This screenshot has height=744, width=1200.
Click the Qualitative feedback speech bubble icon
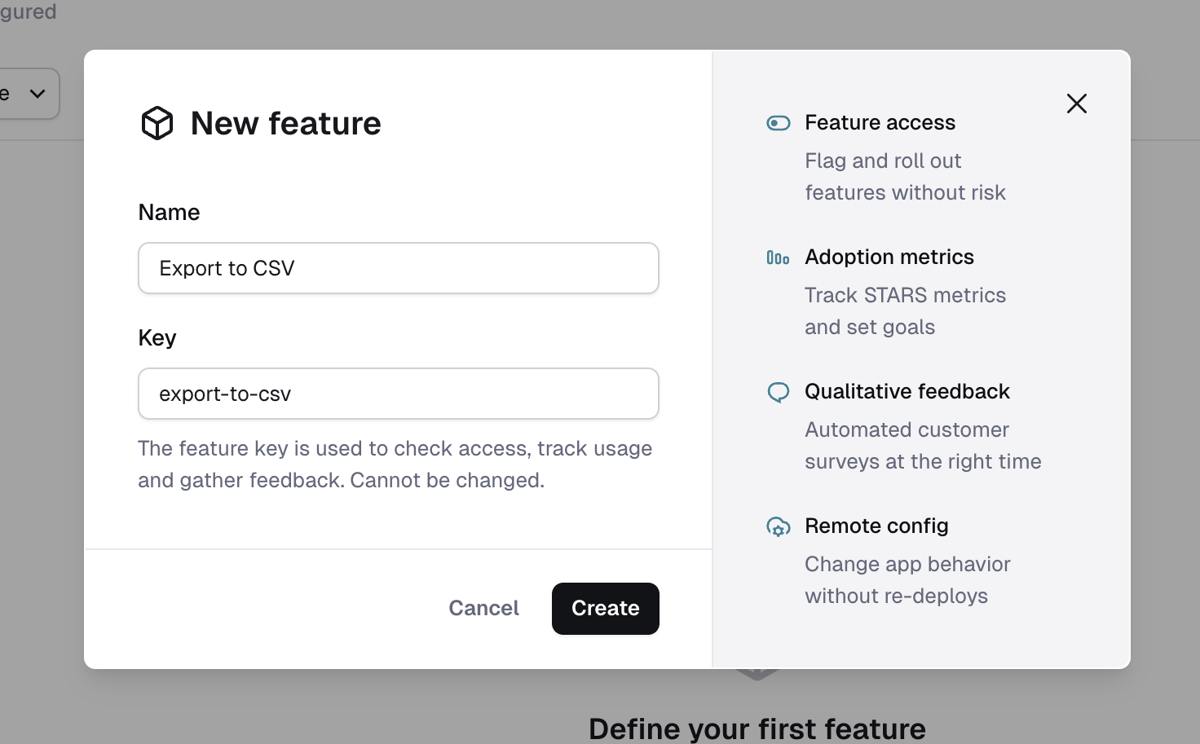point(778,391)
